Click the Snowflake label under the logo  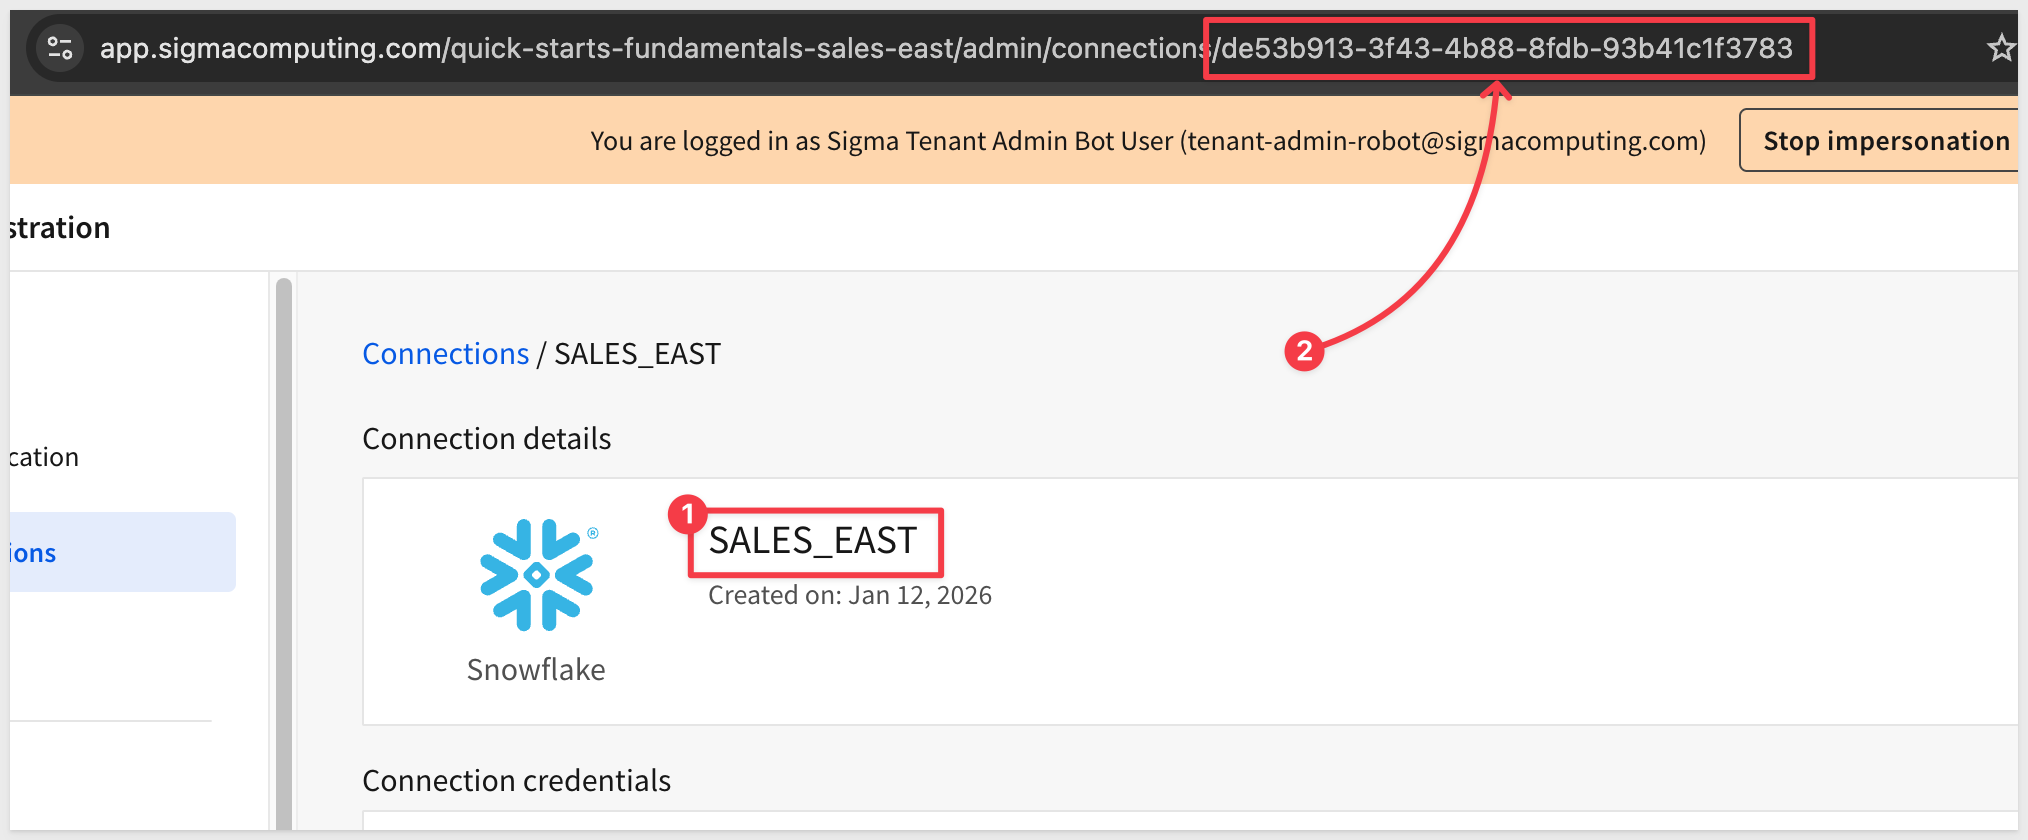536,669
